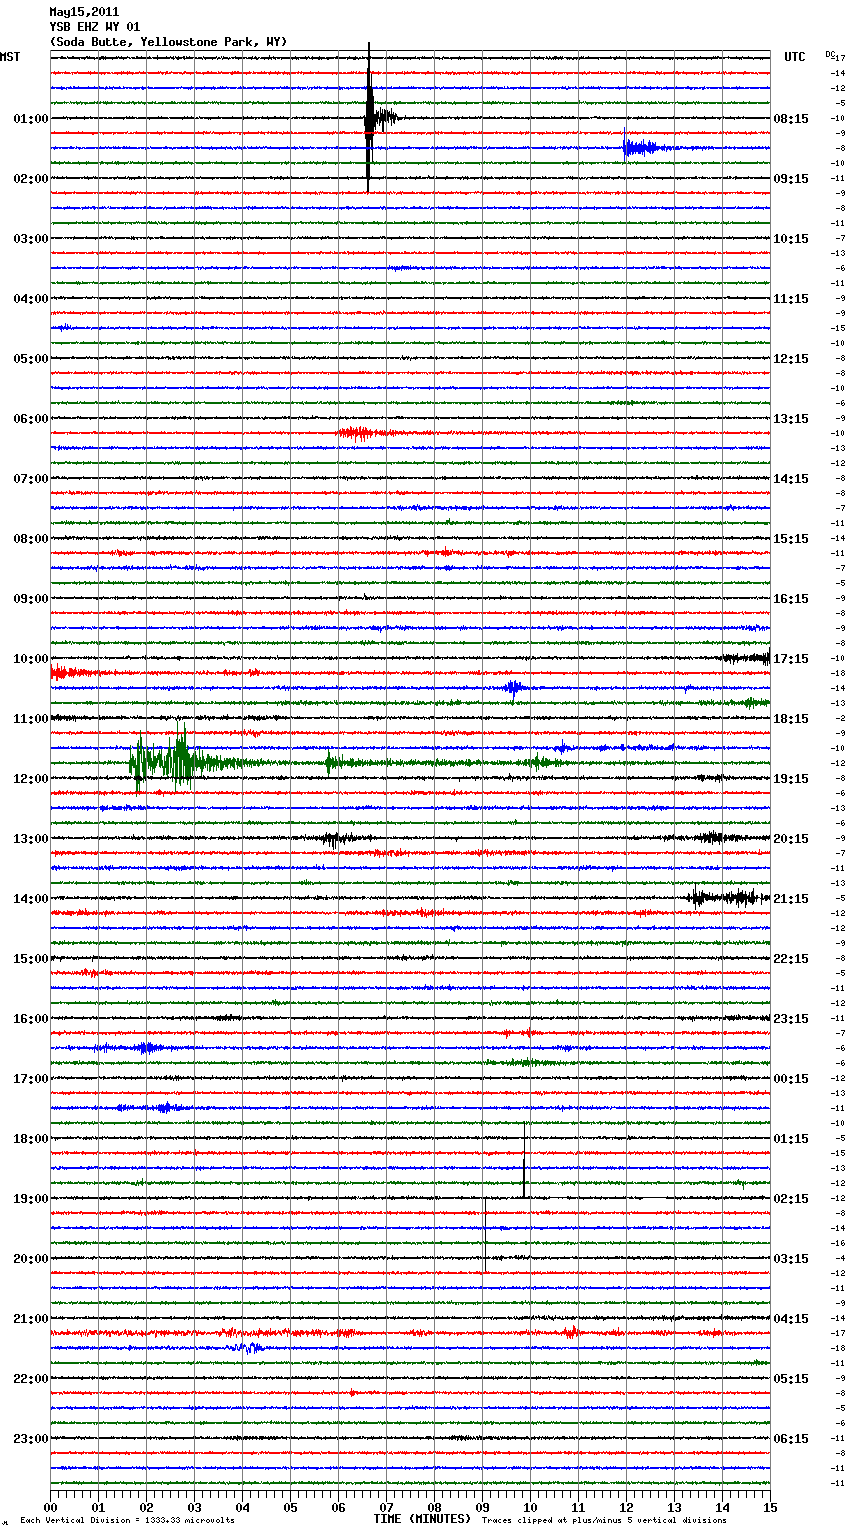This screenshot has width=850, height=1534.
Task: Select the station code YSB EHZ WY 01
Action: tap(95, 27)
